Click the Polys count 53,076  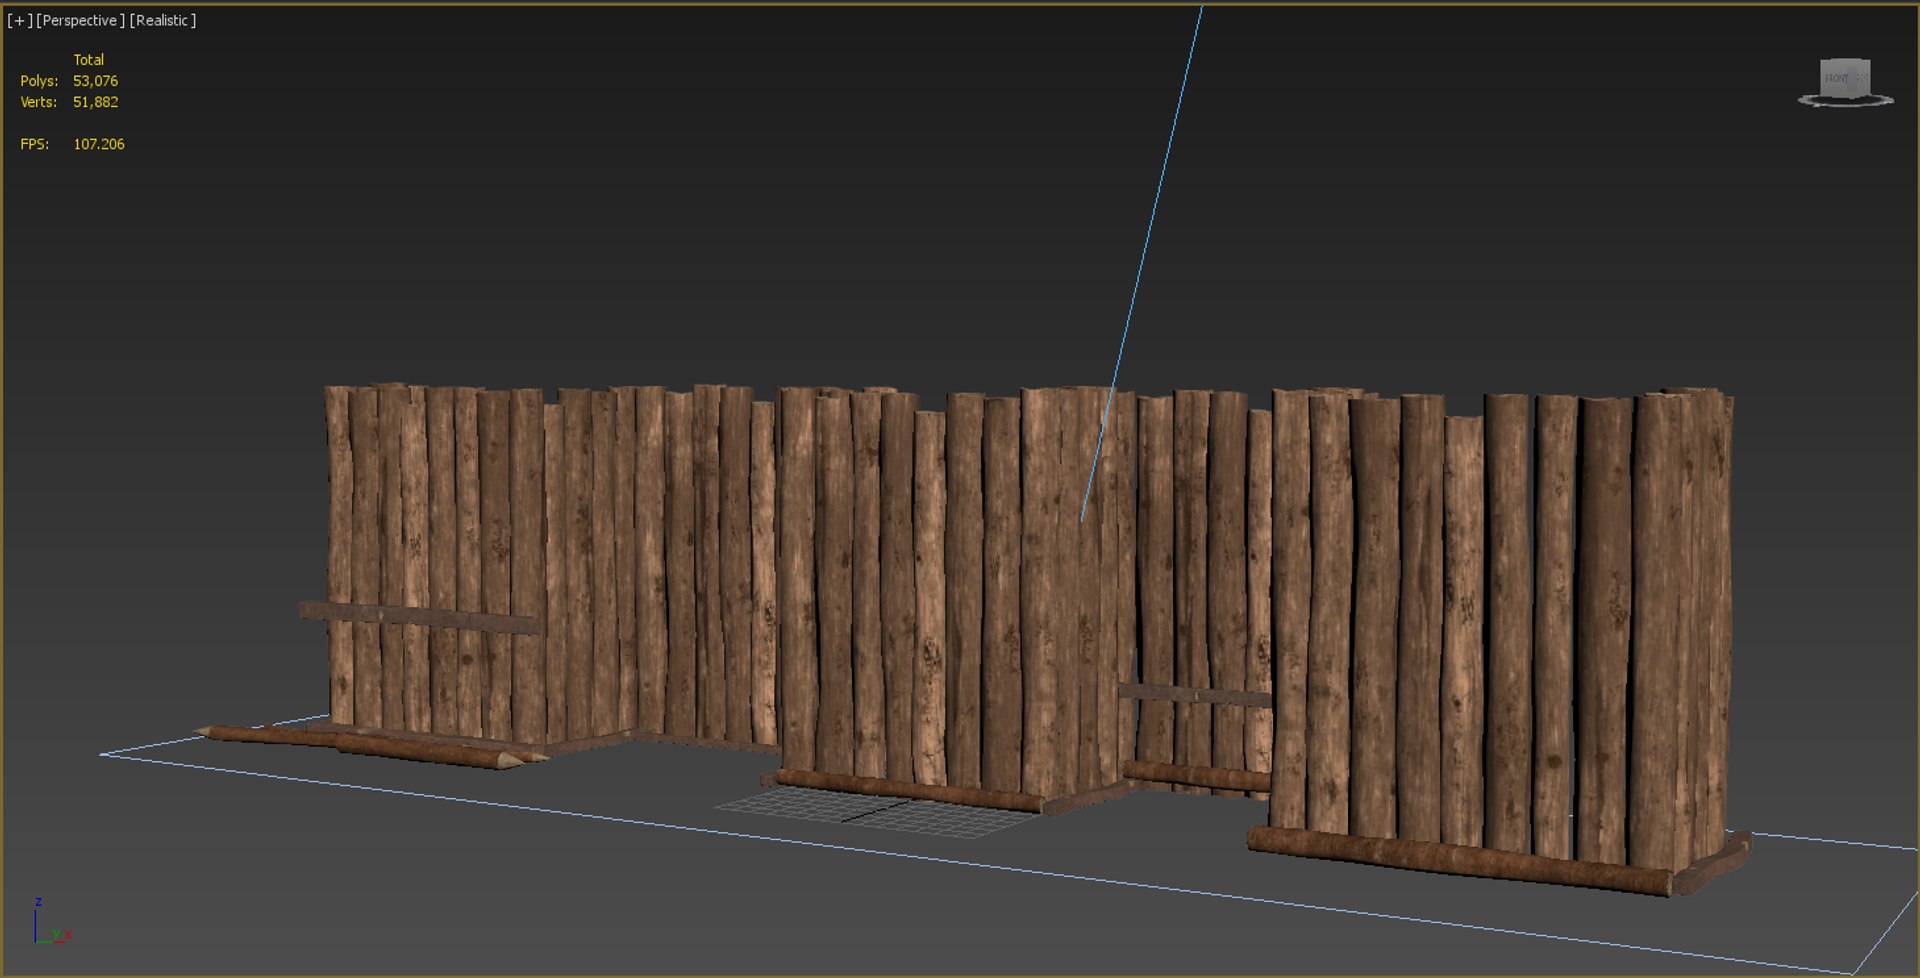(95, 81)
